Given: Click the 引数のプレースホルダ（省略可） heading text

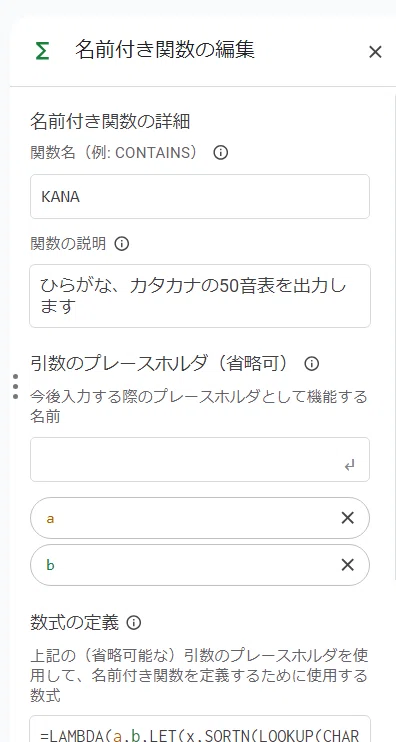Looking at the screenshot, I should click(159, 364).
